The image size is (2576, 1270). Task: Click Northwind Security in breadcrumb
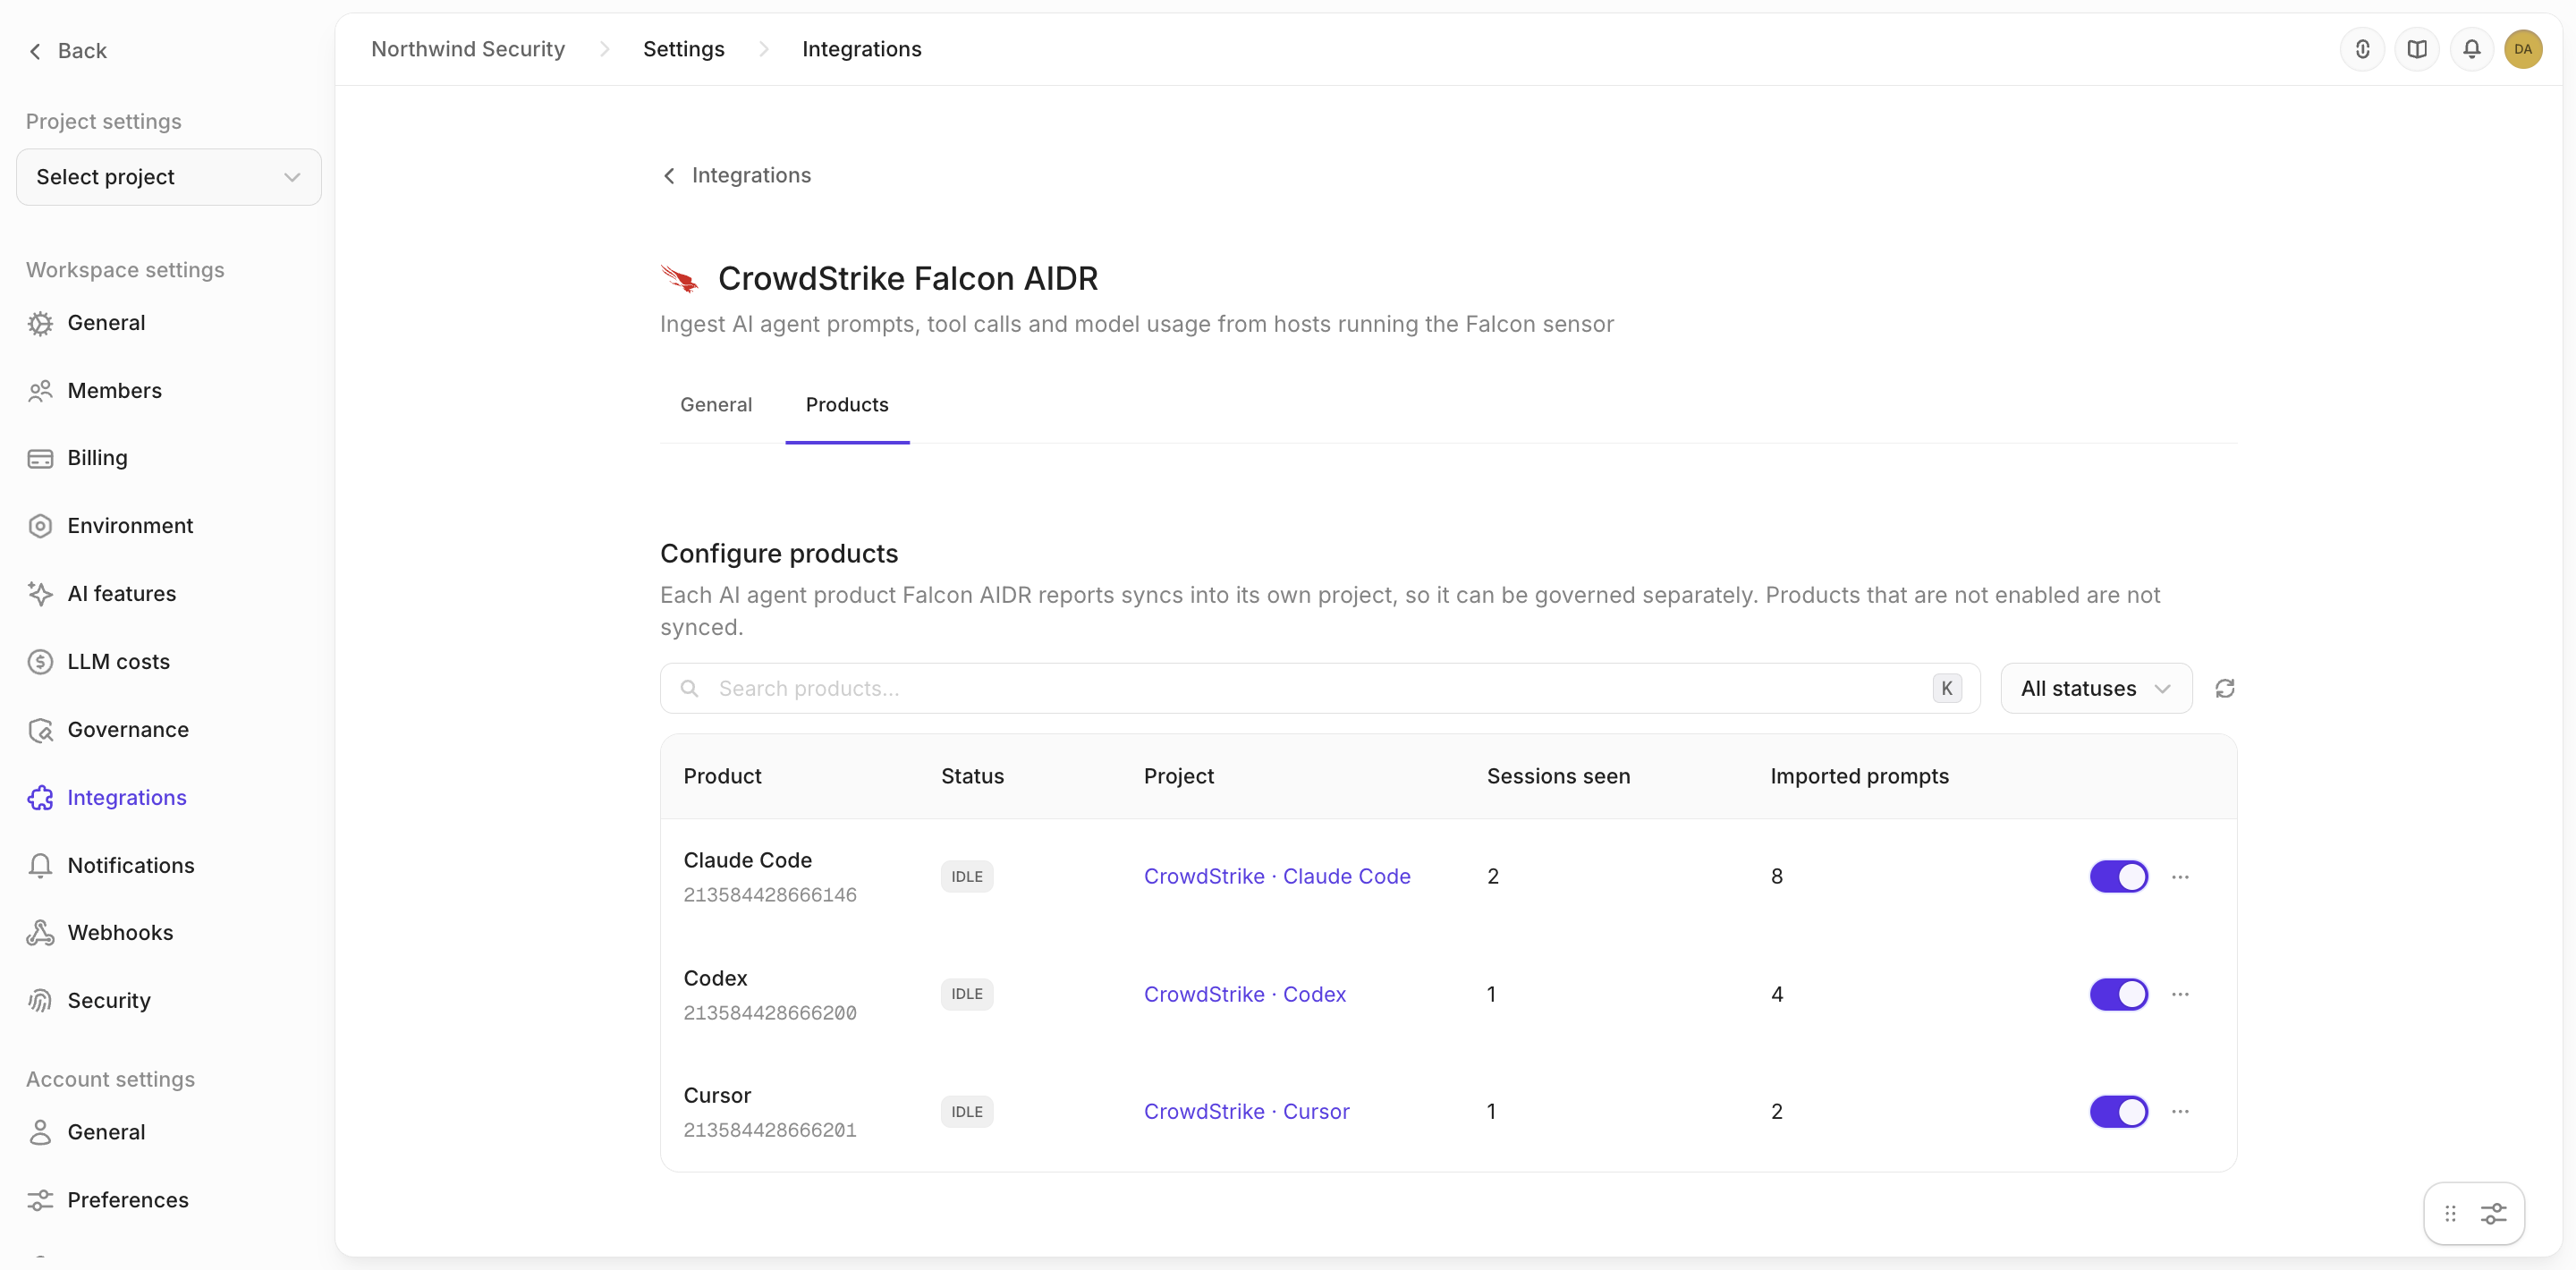(468, 49)
